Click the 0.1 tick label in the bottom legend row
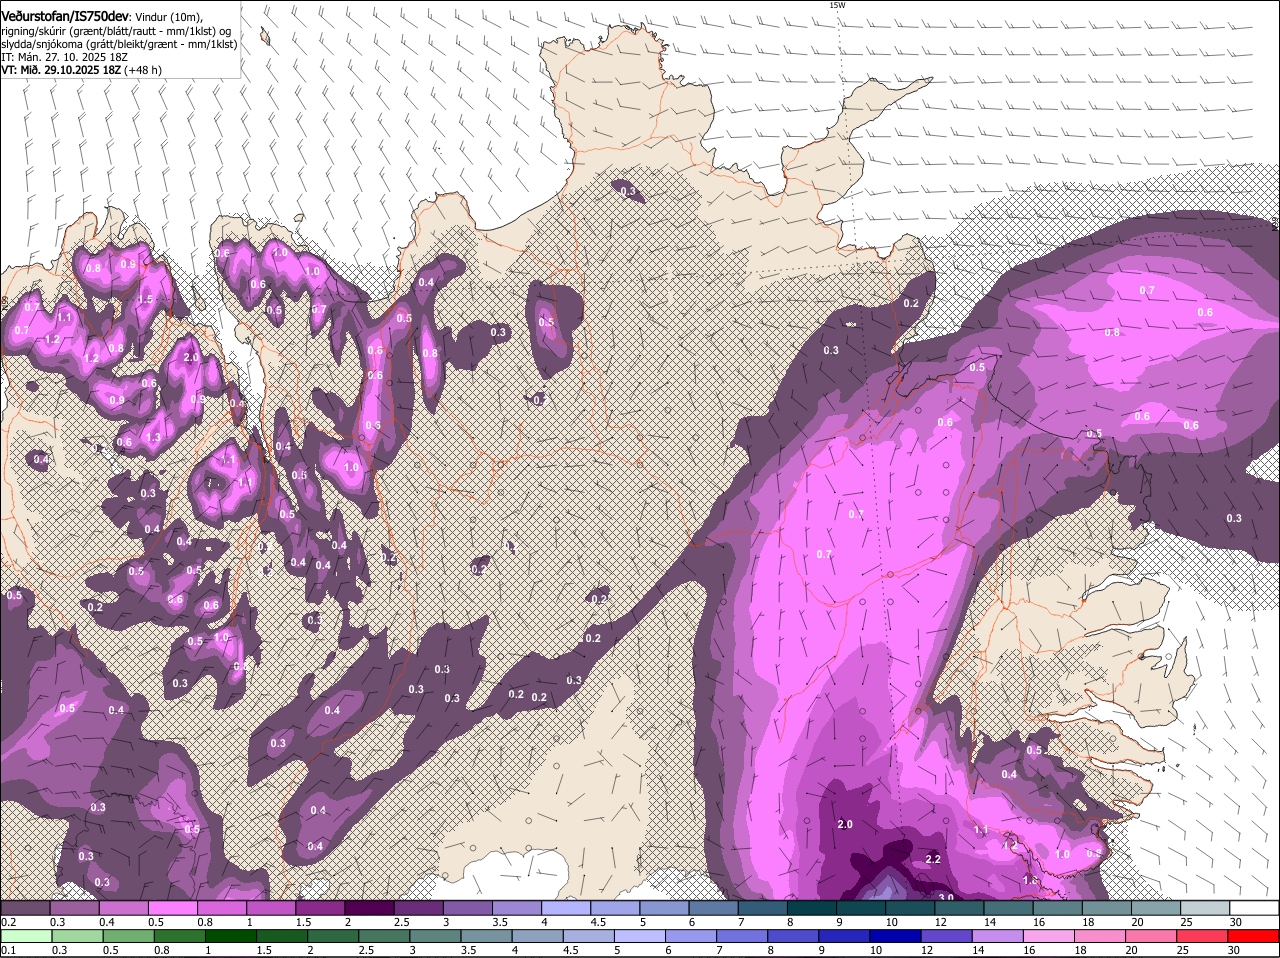Screen dimensions: 1280x958 [x=8, y=949]
